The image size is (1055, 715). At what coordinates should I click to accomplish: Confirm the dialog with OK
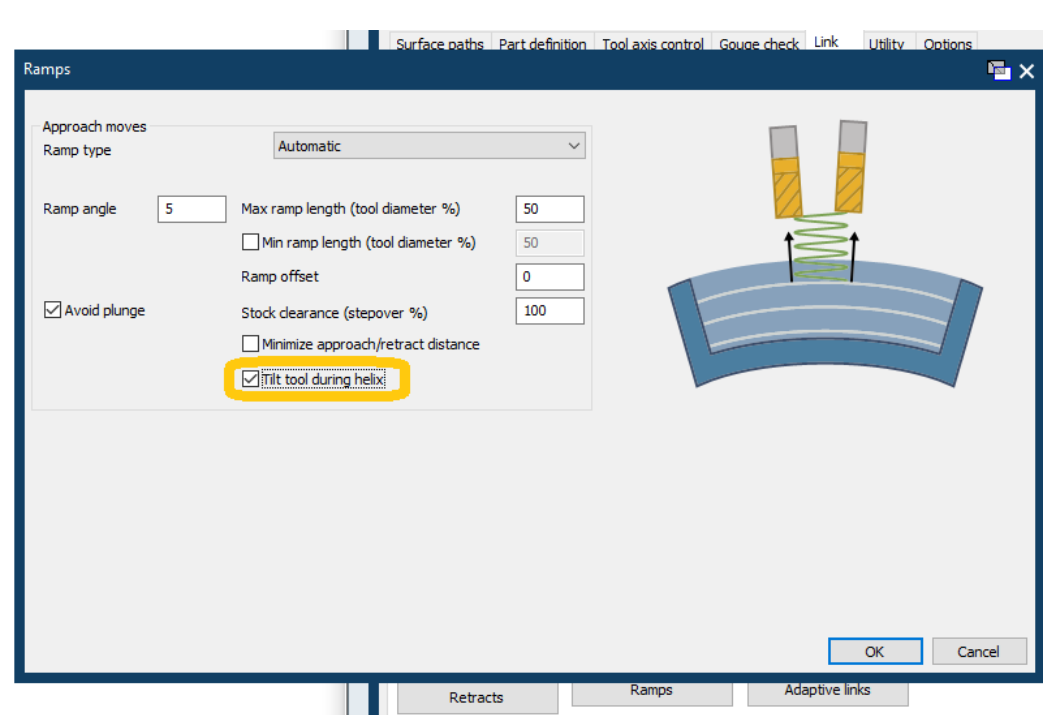pos(875,651)
